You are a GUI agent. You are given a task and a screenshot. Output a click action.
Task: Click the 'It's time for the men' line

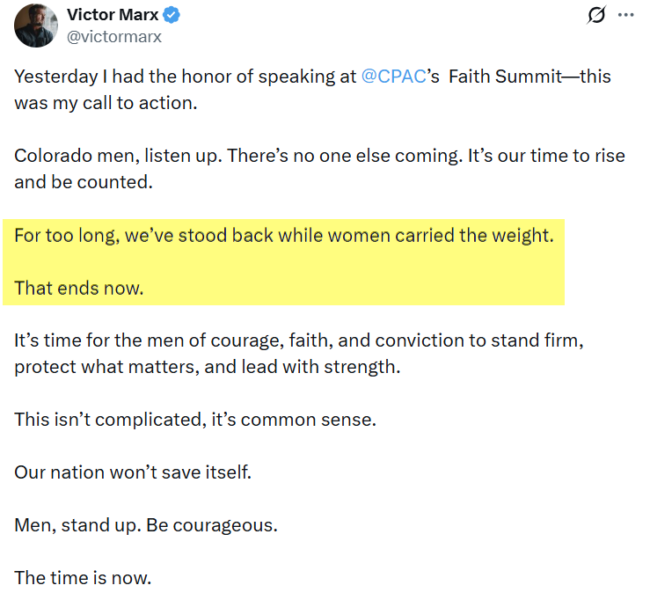coord(298,341)
